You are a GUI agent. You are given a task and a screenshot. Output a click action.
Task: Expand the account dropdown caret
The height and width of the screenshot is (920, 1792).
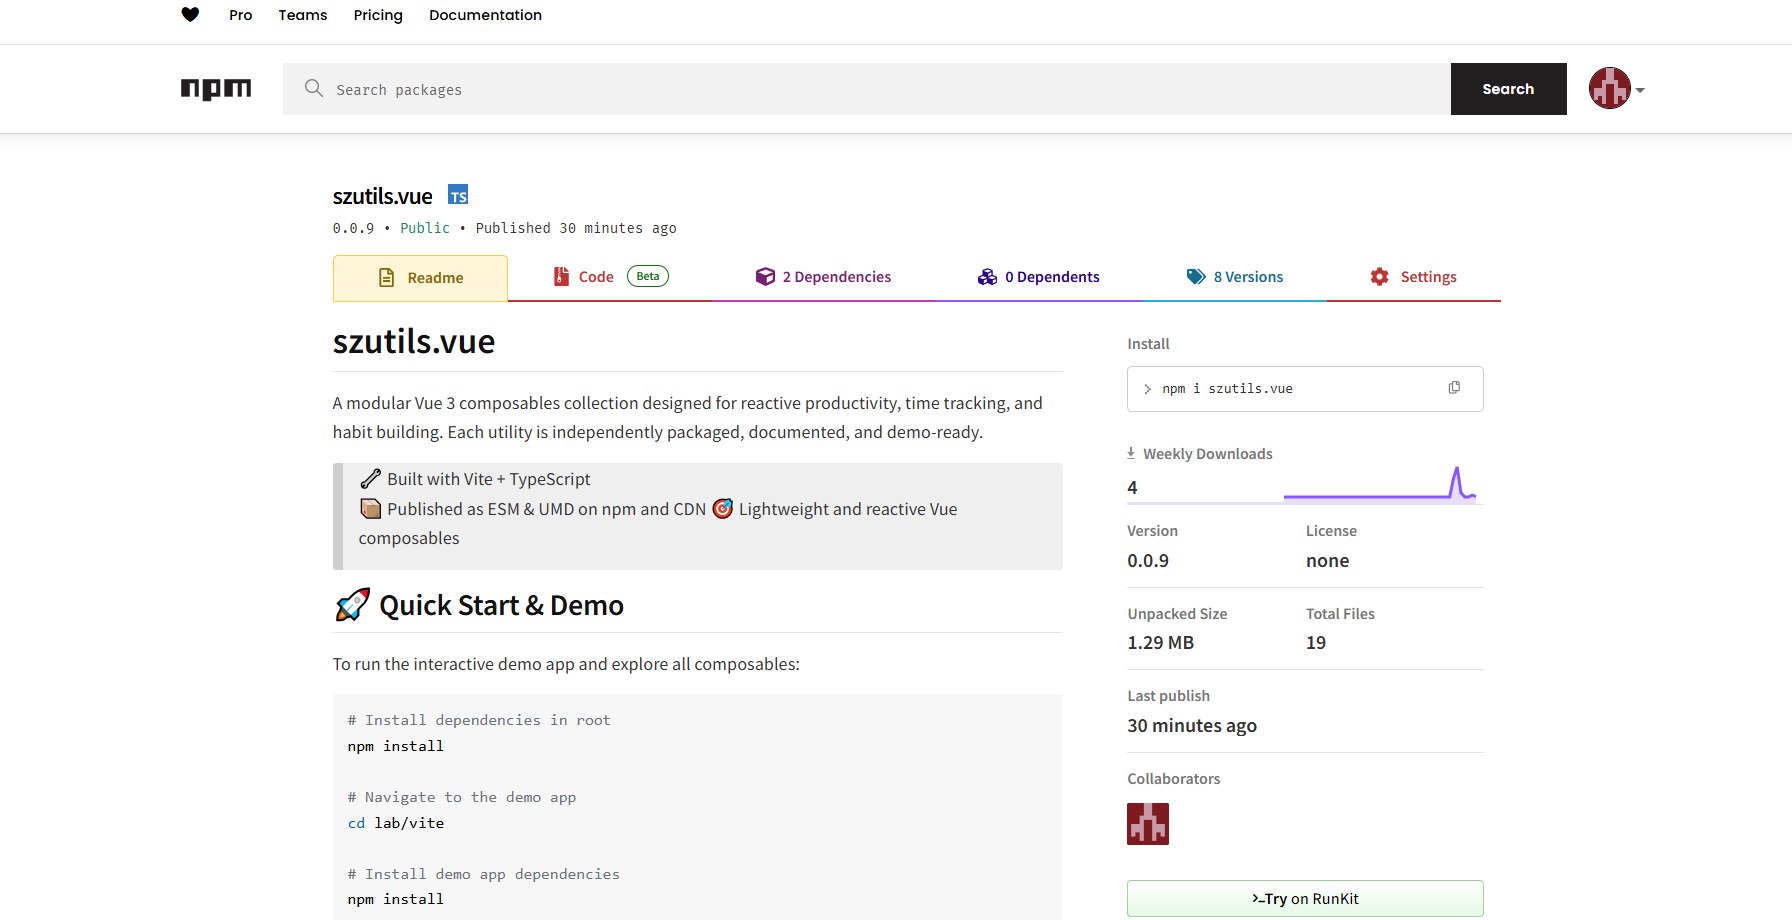(x=1640, y=90)
